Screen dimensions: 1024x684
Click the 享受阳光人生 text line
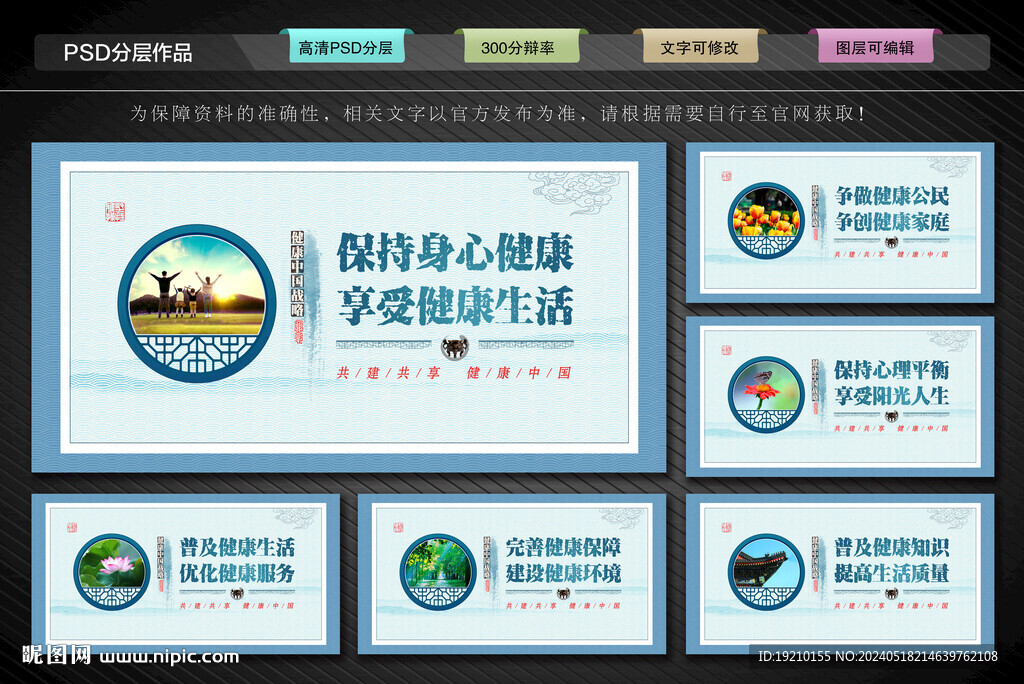pos(891,395)
